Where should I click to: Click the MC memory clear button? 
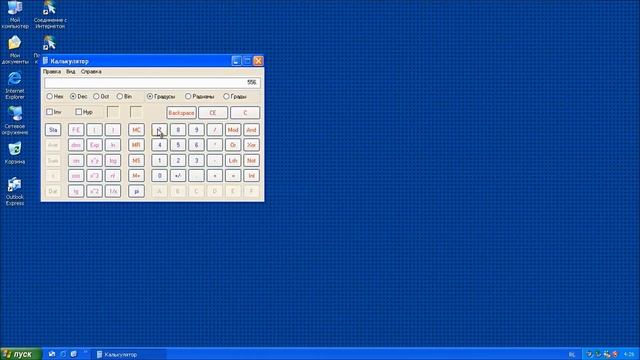tap(136, 130)
